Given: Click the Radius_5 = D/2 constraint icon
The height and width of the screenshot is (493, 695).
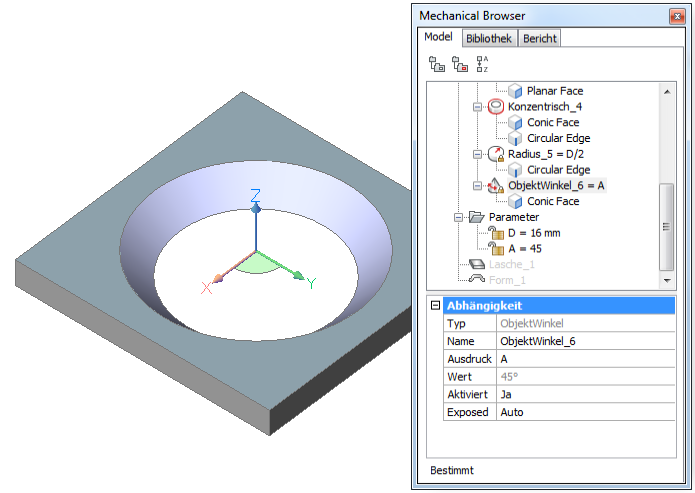Looking at the screenshot, I should (496, 154).
